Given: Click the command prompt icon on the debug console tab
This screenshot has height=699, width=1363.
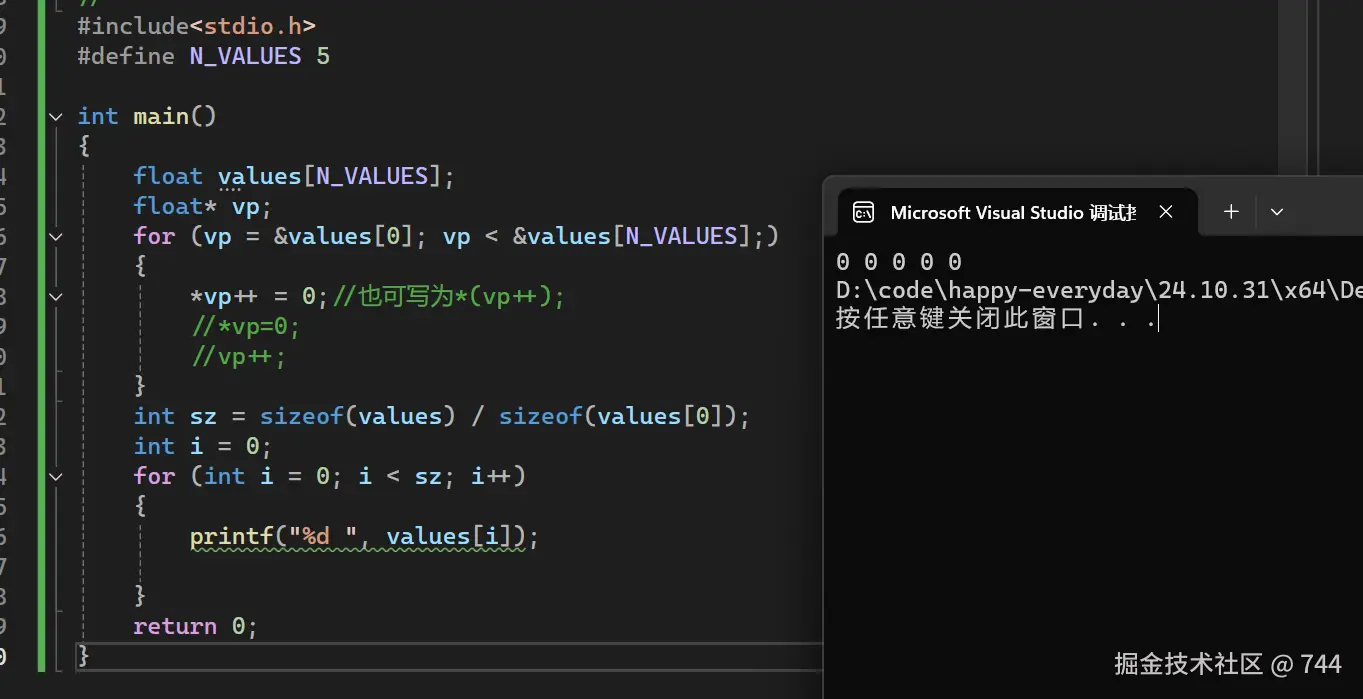Looking at the screenshot, I should tap(862, 211).
